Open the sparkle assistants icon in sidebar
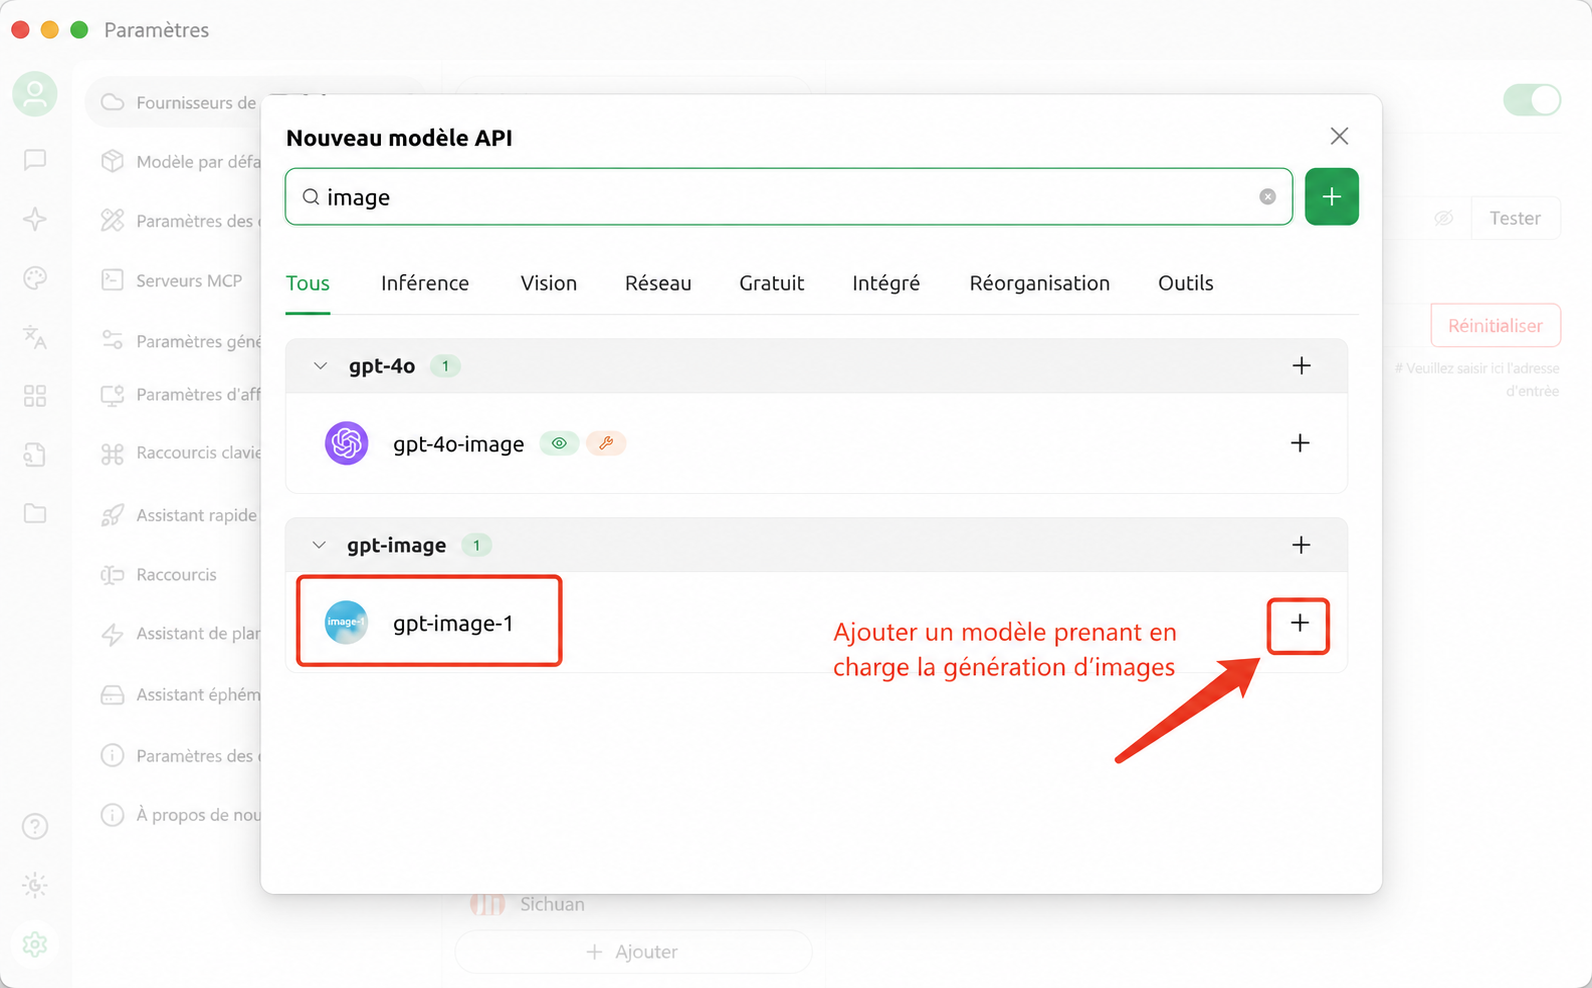Image resolution: width=1592 pixels, height=988 pixels. click(x=35, y=219)
